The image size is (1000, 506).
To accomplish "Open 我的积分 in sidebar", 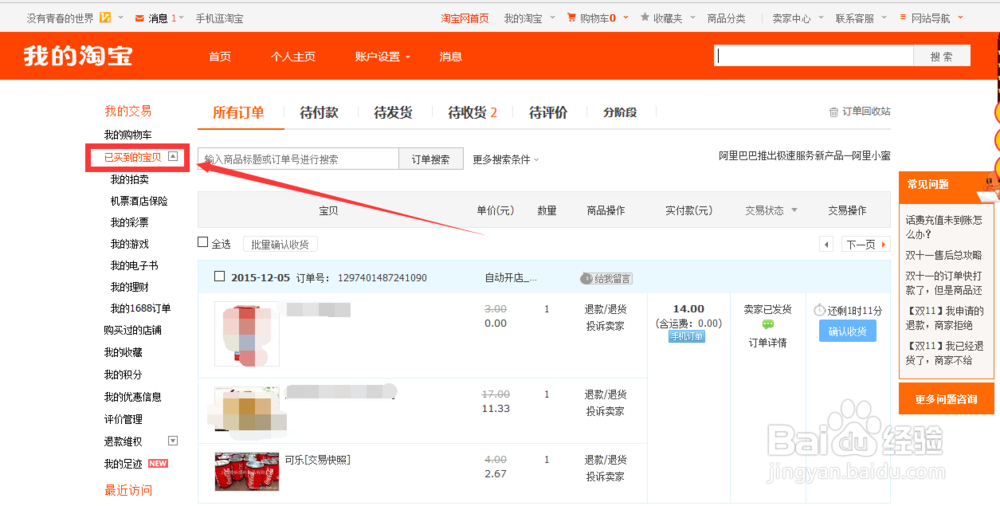I will coord(123,375).
